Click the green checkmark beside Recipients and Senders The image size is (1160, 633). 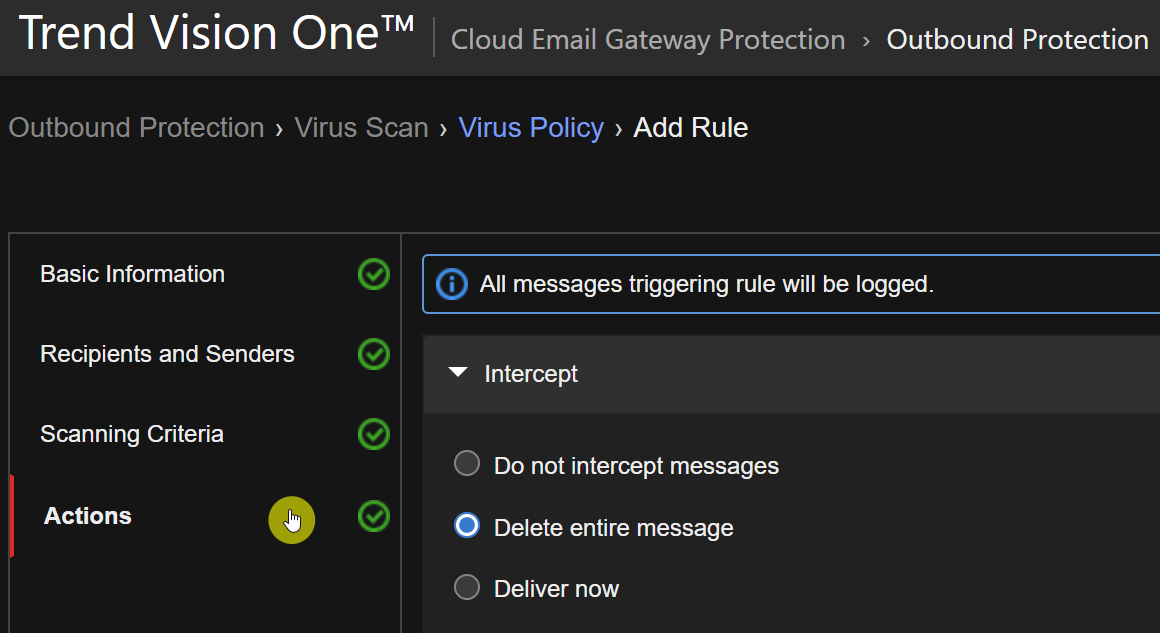point(374,354)
